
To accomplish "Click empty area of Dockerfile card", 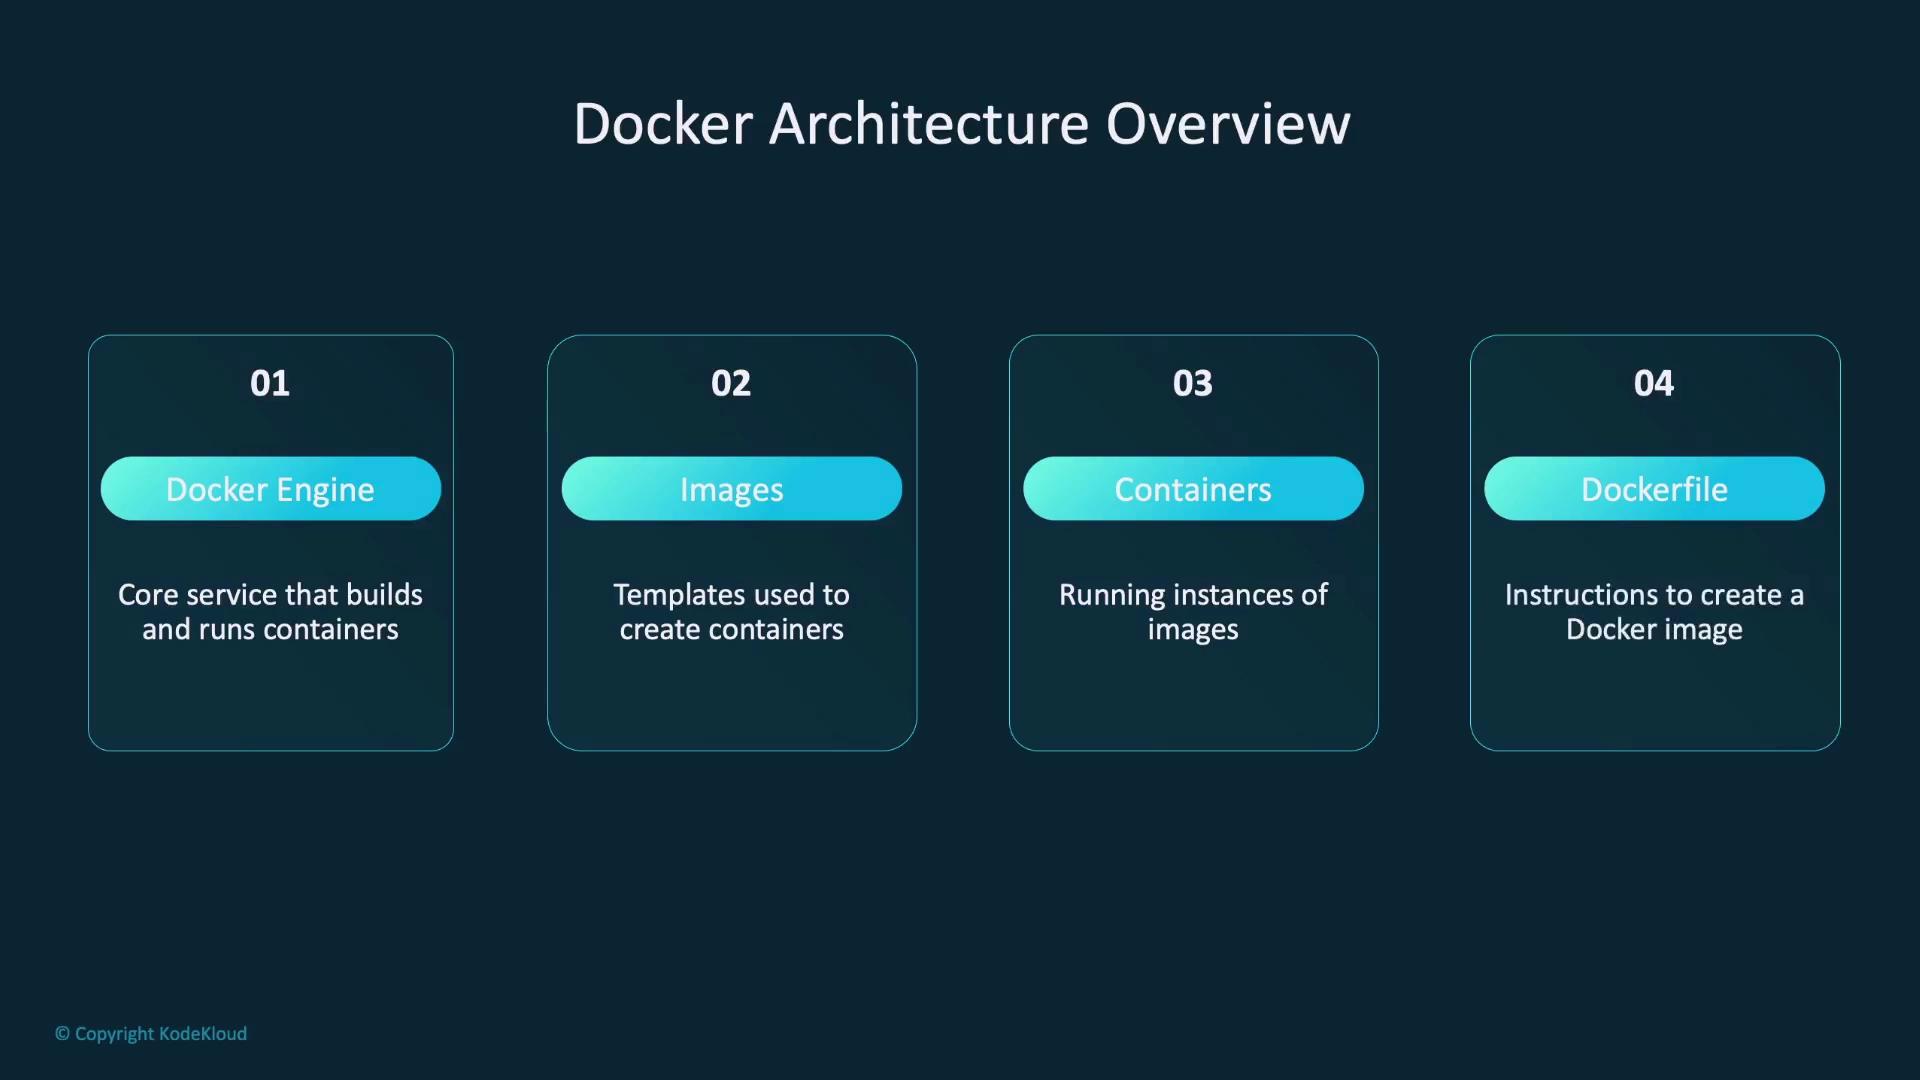I will (x=1654, y=700).
